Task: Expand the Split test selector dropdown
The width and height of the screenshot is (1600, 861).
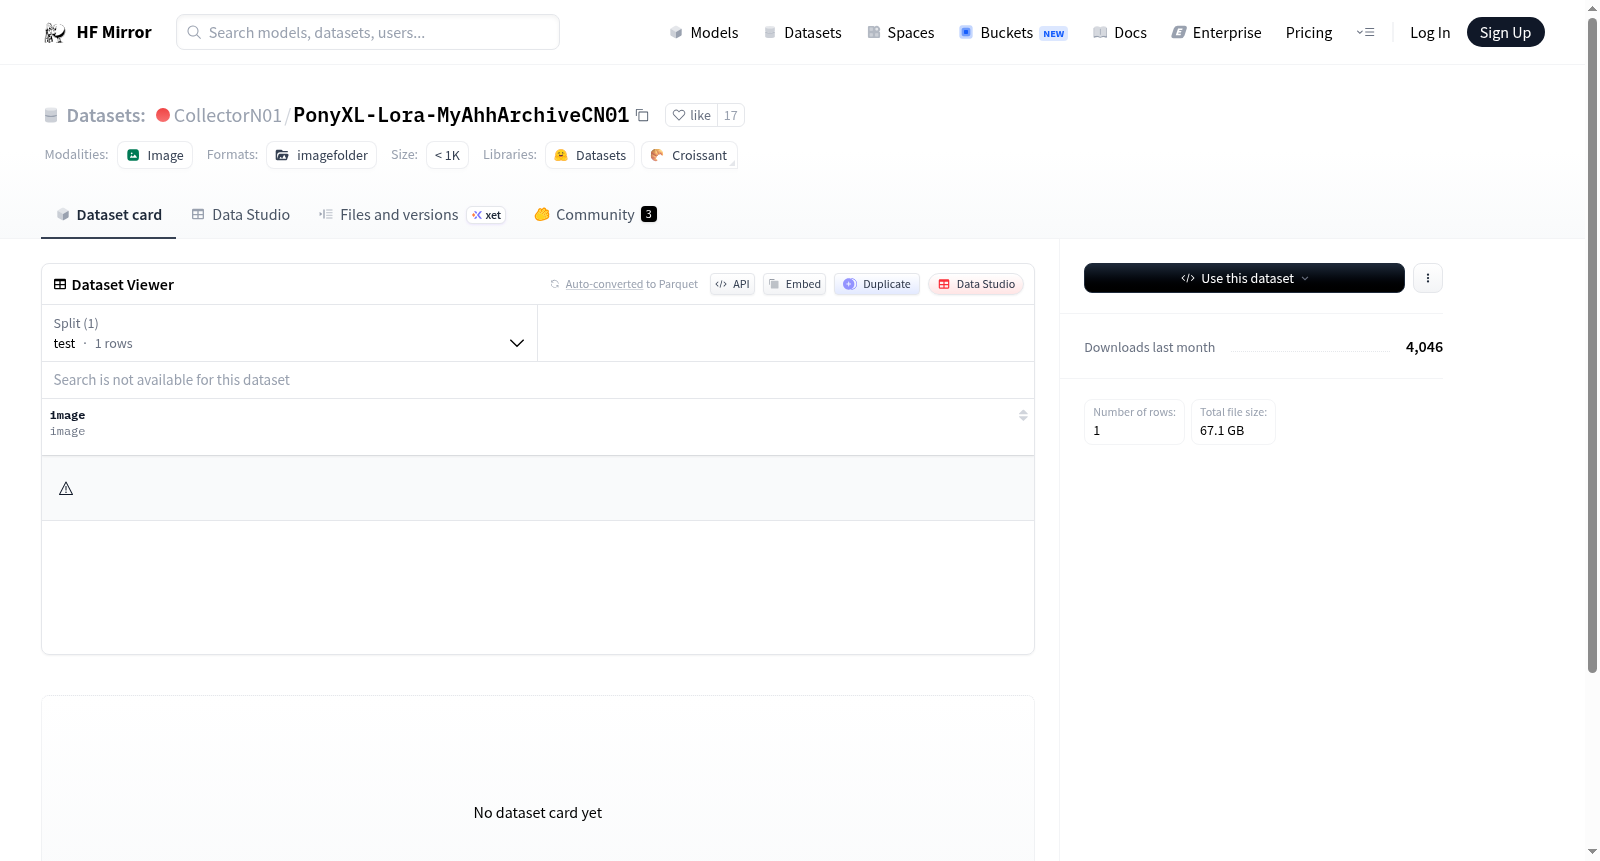Action: (290, 333)
